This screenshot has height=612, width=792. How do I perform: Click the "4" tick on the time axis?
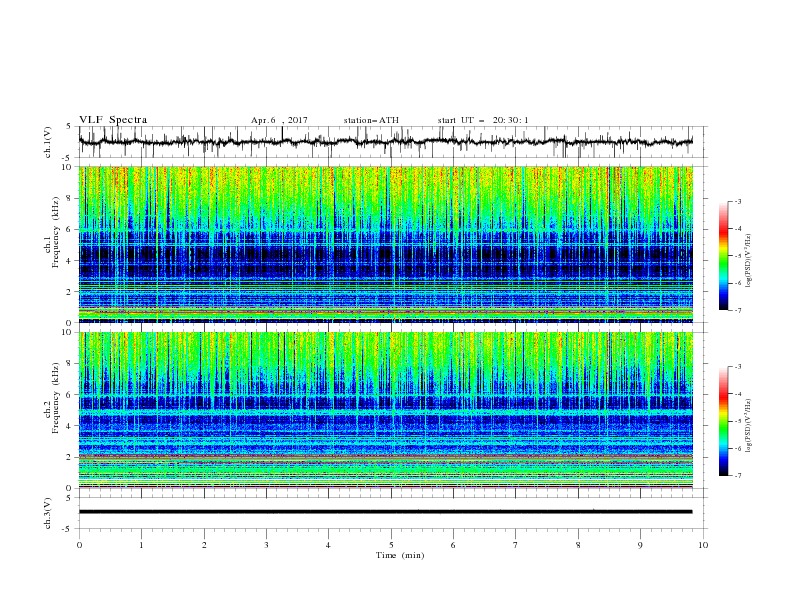click(328, 545)
